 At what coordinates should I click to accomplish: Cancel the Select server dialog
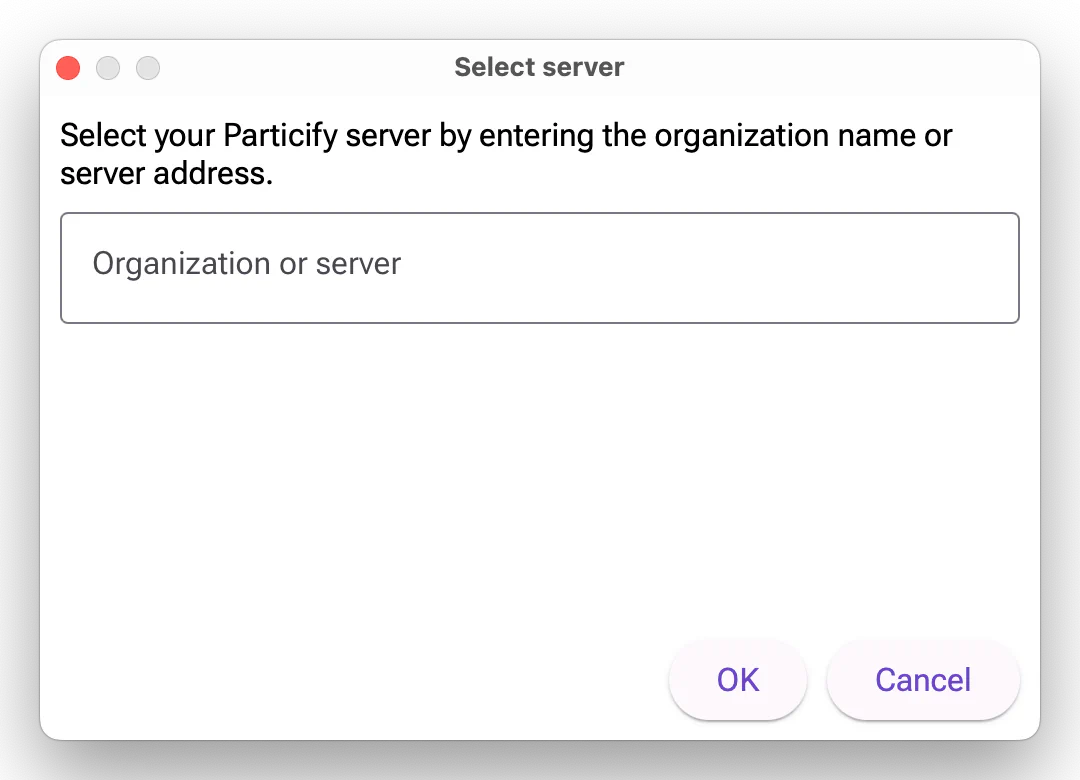click(922, 680)
